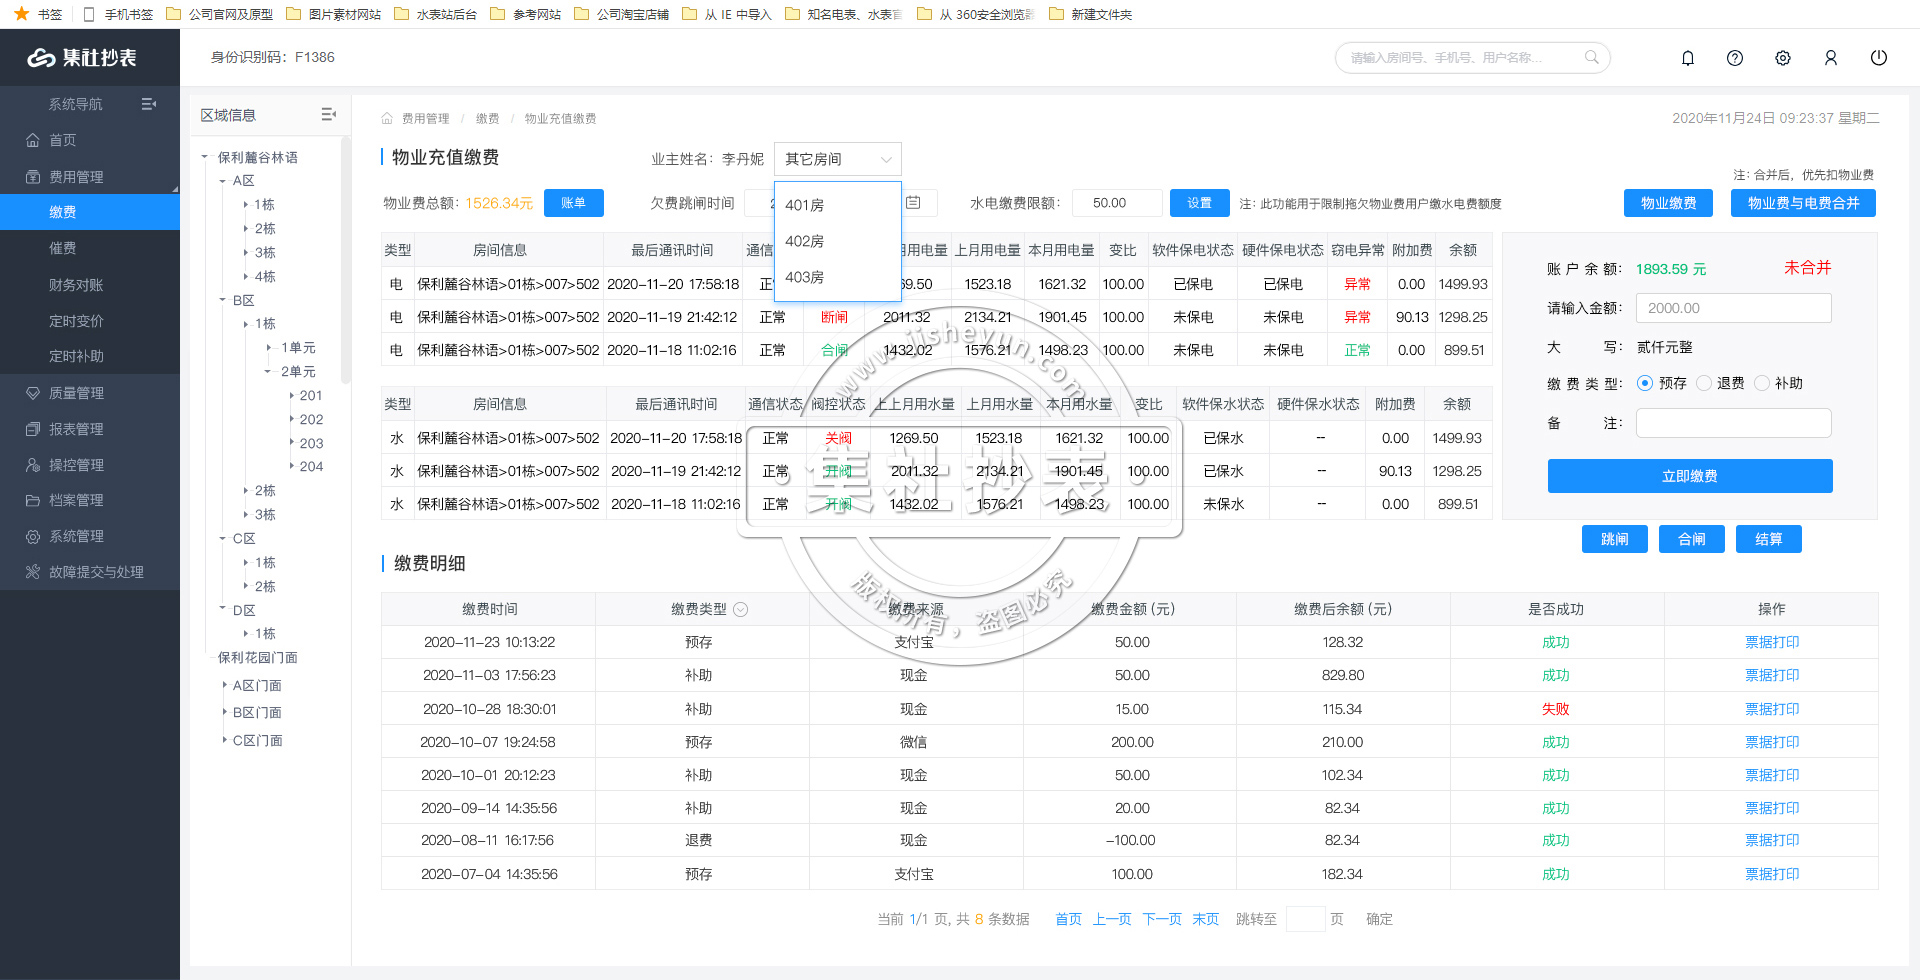Click the notification bell icon

(x=1688, y=58)
